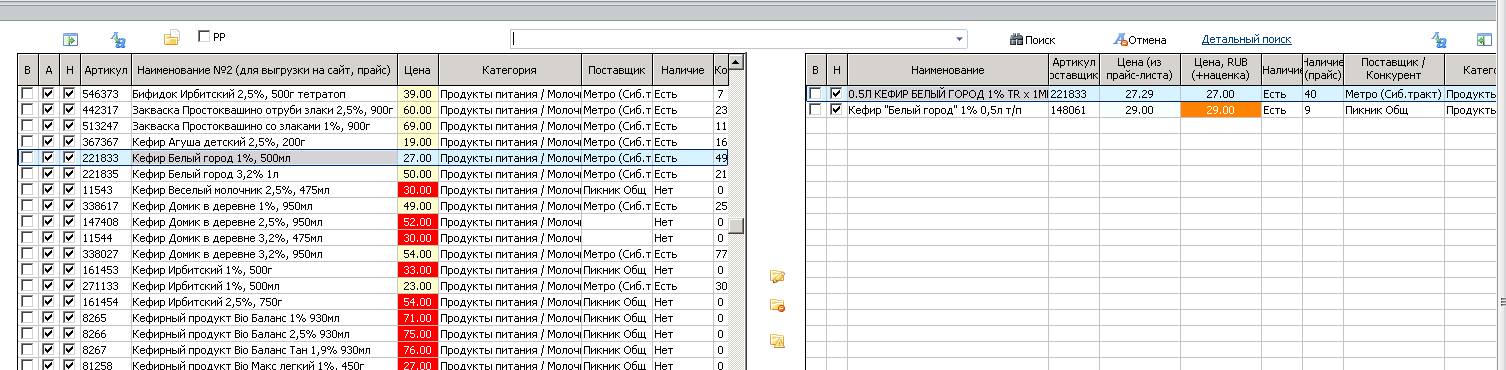The width and height of the screenshot is (1506, 370).
Task: Untick column A checkbox for Закваска Простоквашино отруби row
Action: (x=48, y=110)
